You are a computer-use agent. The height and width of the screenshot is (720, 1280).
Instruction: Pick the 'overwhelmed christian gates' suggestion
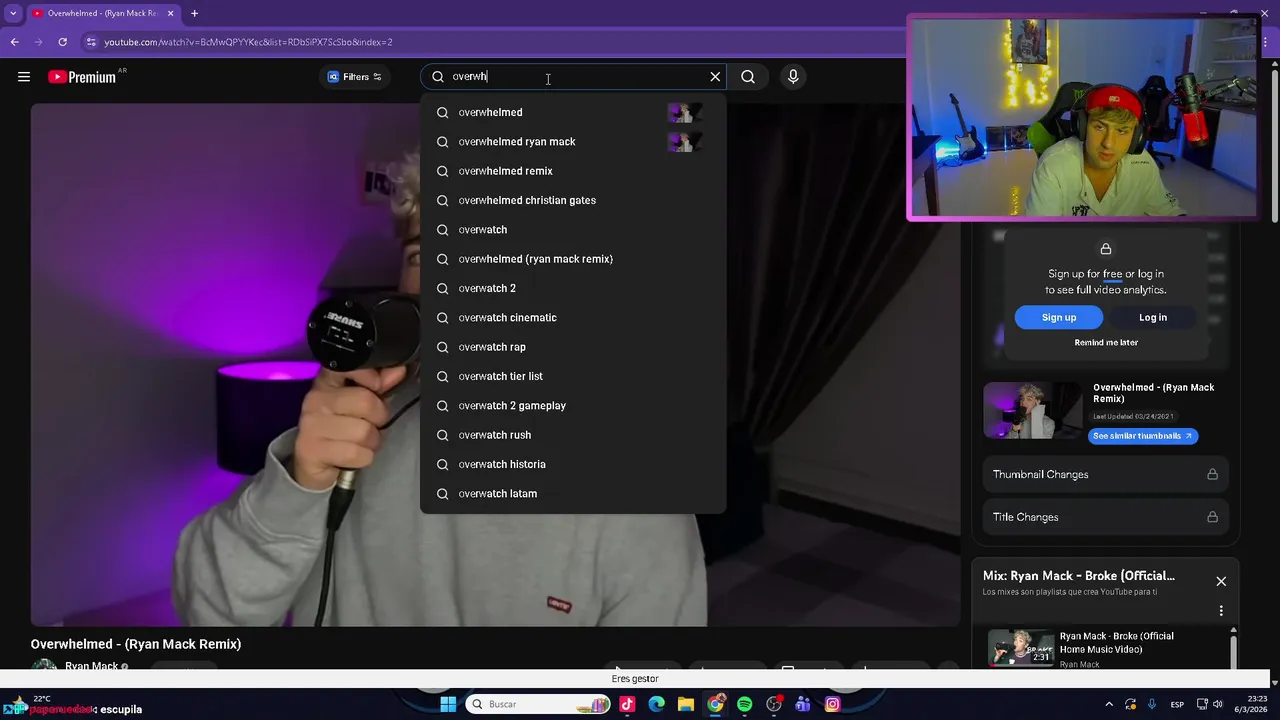pyautogui.click(x=573, y=200)
